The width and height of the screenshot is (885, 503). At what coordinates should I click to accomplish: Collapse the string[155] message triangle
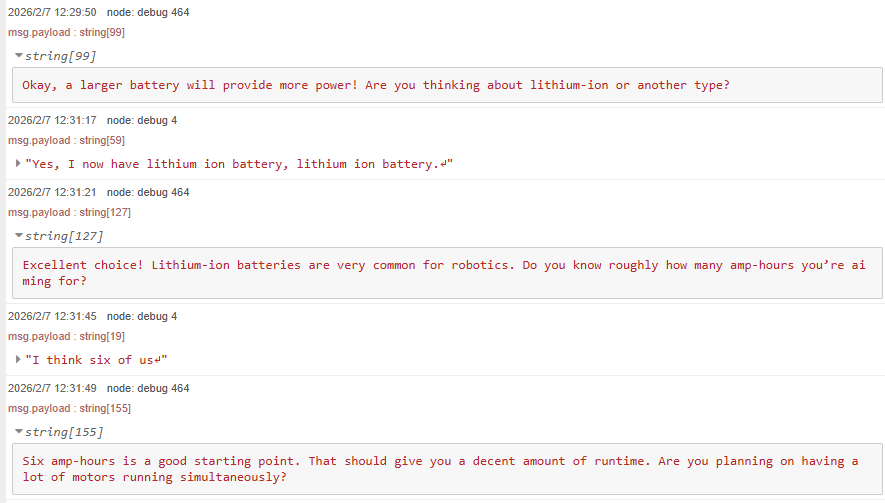coord(20,432)
